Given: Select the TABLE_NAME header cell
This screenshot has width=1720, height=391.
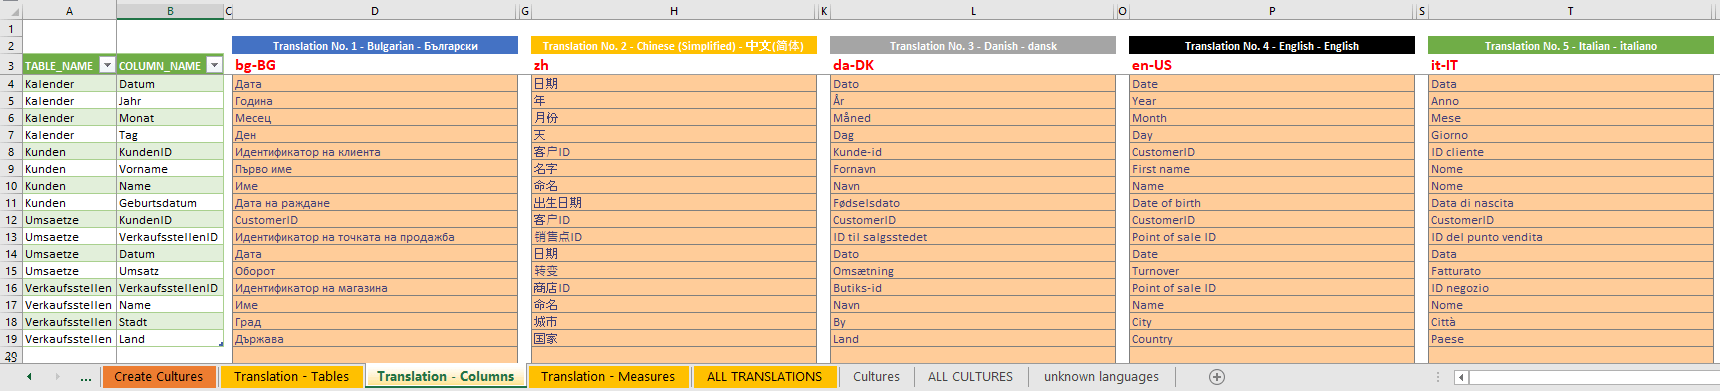Looking at the screenshot, I should [x=69, y=66].
